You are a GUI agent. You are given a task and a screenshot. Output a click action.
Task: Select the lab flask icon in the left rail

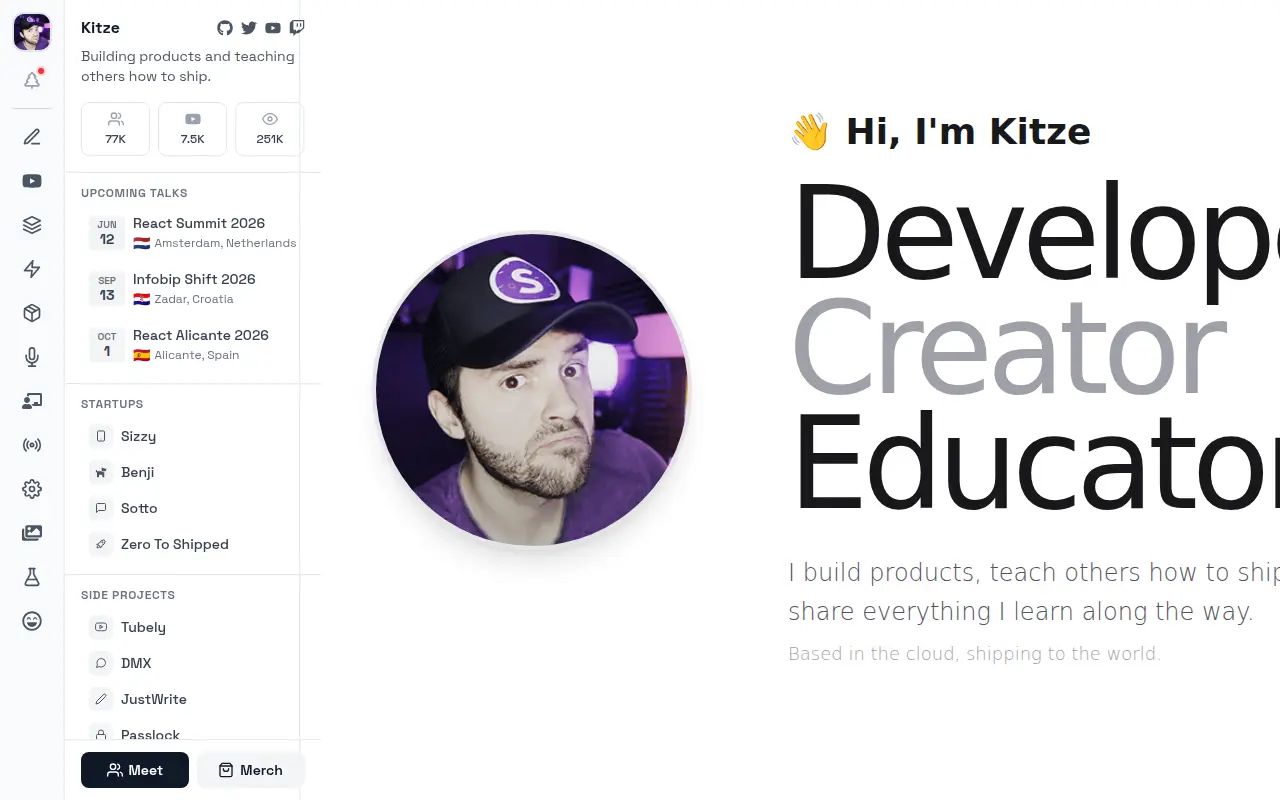pyautogui.click(x=32, y=577)
